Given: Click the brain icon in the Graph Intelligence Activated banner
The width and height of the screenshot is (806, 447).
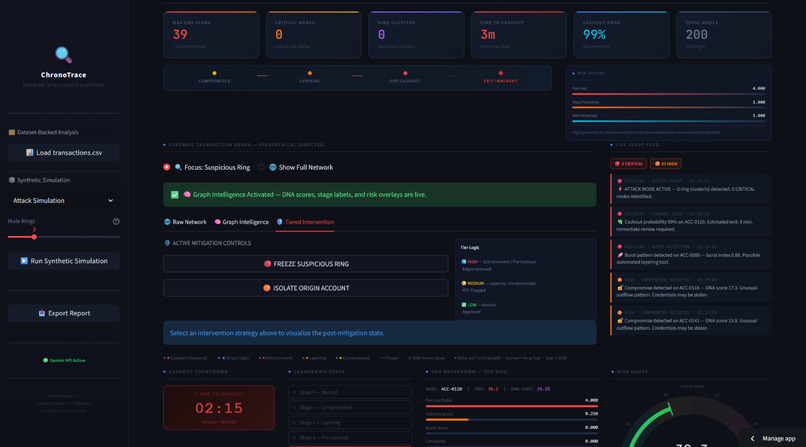Looking at the screenshot, I should pyautogui.click(x=187, y=195).
